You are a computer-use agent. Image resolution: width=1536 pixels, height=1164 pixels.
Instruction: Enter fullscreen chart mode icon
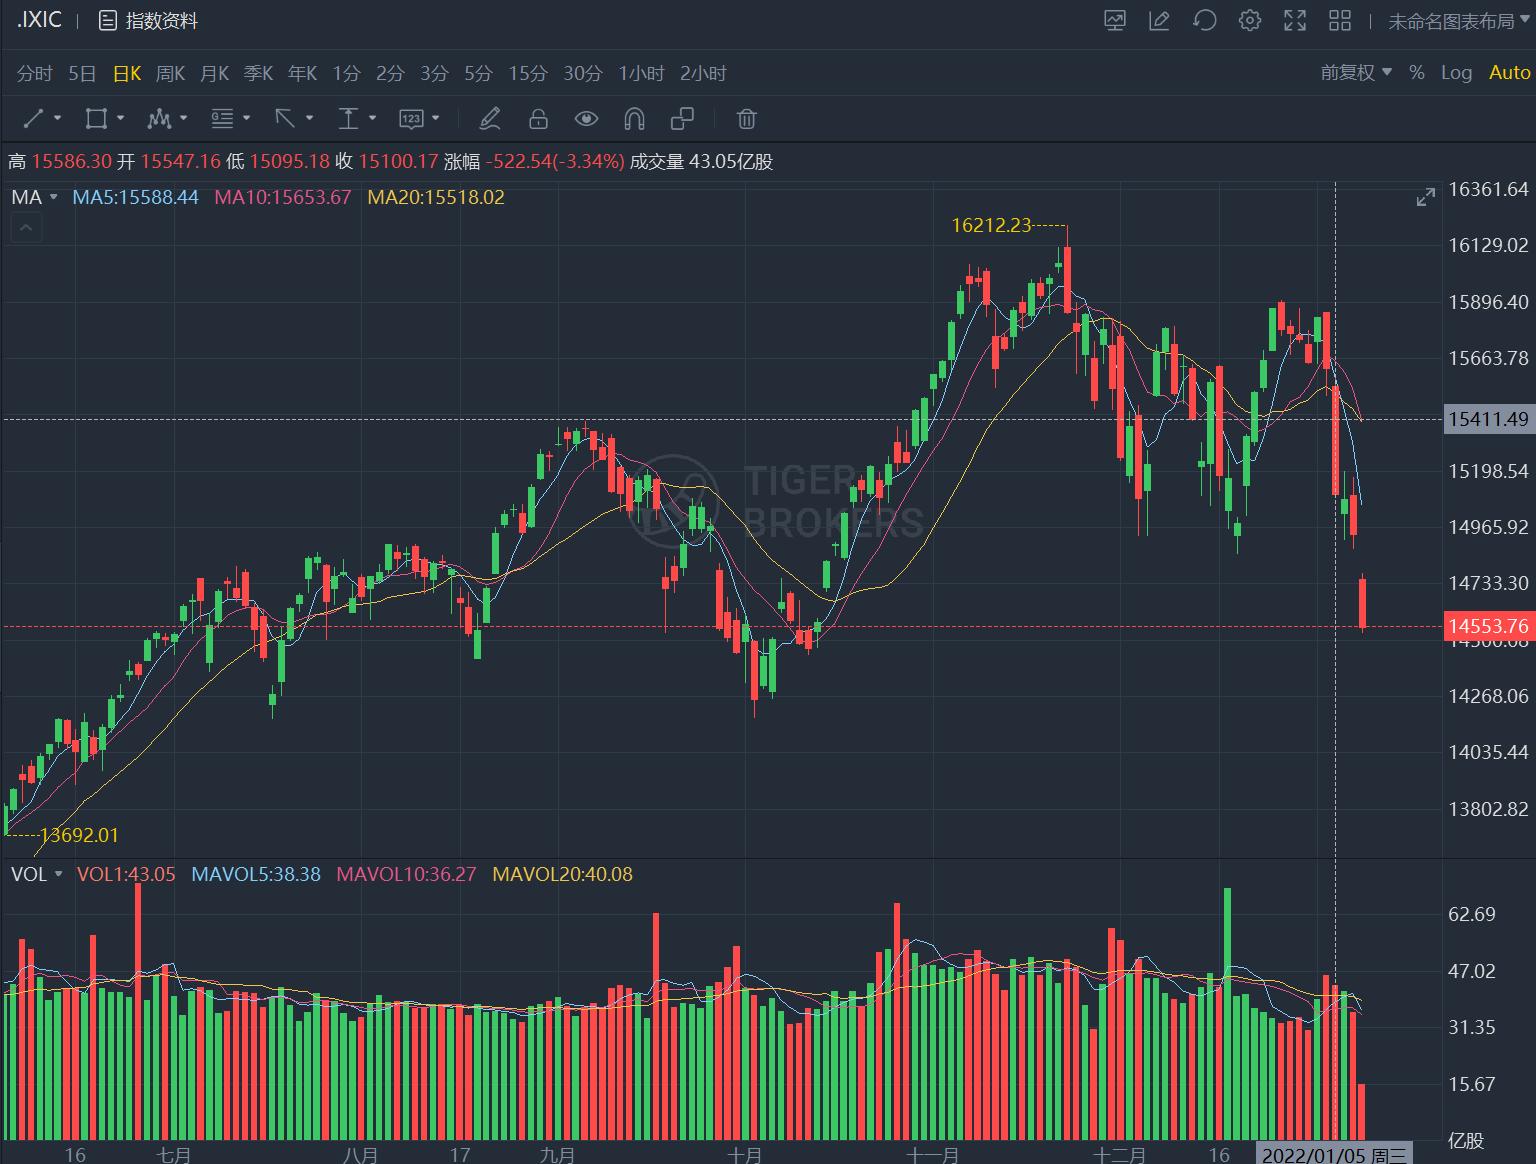(x=1295, y=20)
